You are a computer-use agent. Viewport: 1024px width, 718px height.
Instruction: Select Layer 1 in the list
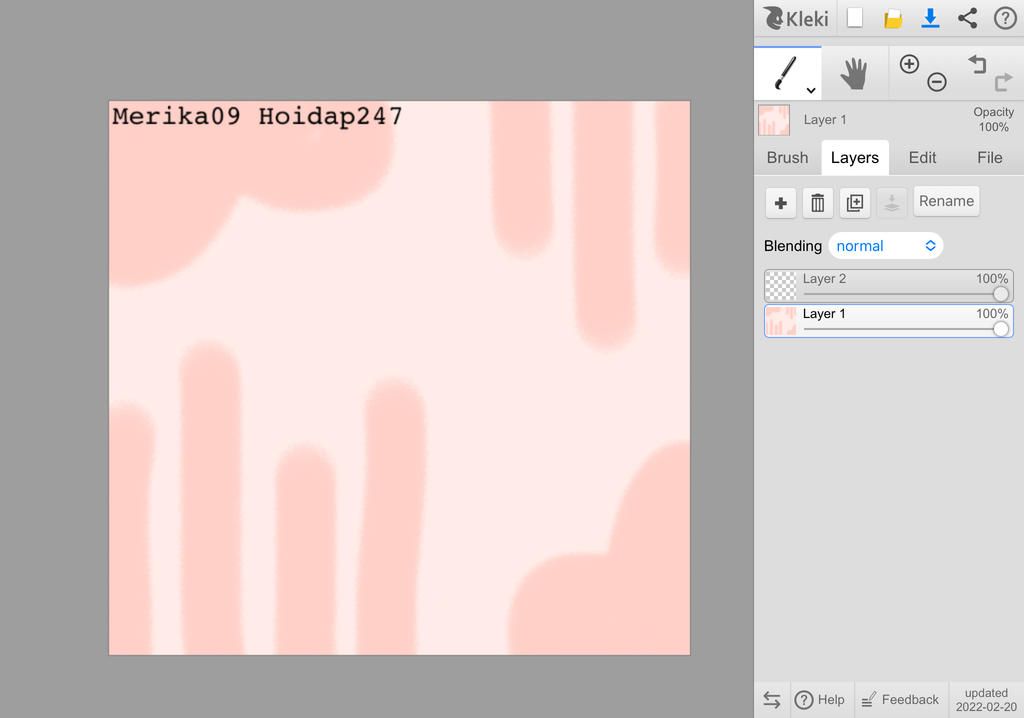tap(889, 321)
